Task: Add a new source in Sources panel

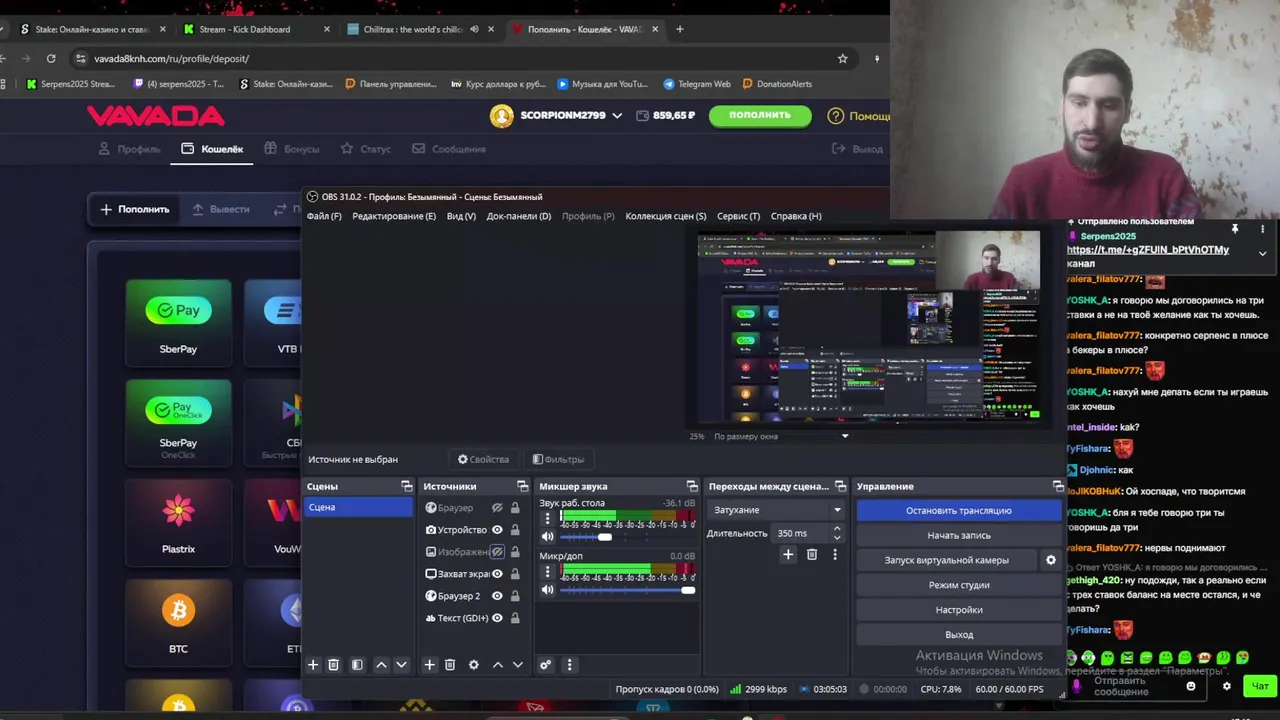Action: [429, 665]
